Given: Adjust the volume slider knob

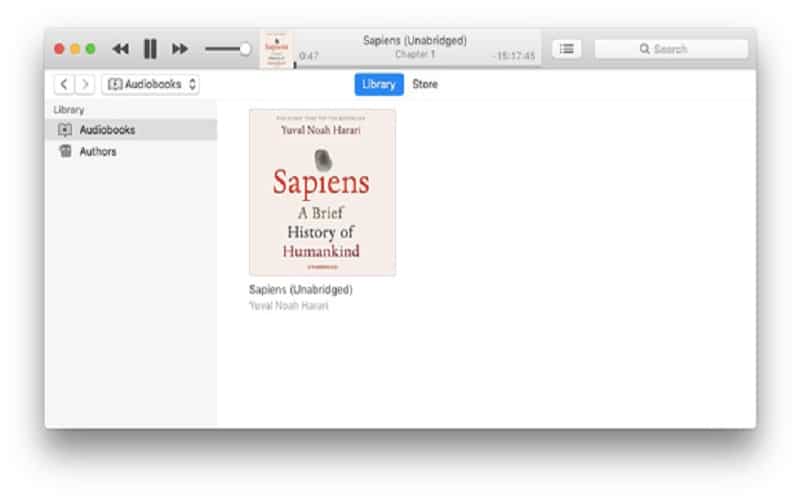Looking at the screenshot, I should click(x=245, y=49).
